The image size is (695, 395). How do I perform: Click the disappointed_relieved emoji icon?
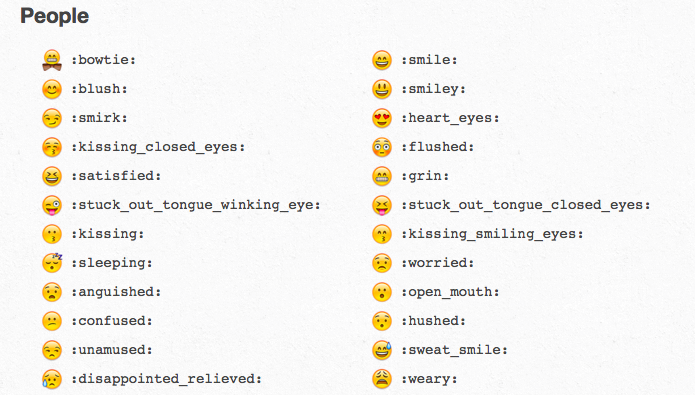tap(52, 379)
